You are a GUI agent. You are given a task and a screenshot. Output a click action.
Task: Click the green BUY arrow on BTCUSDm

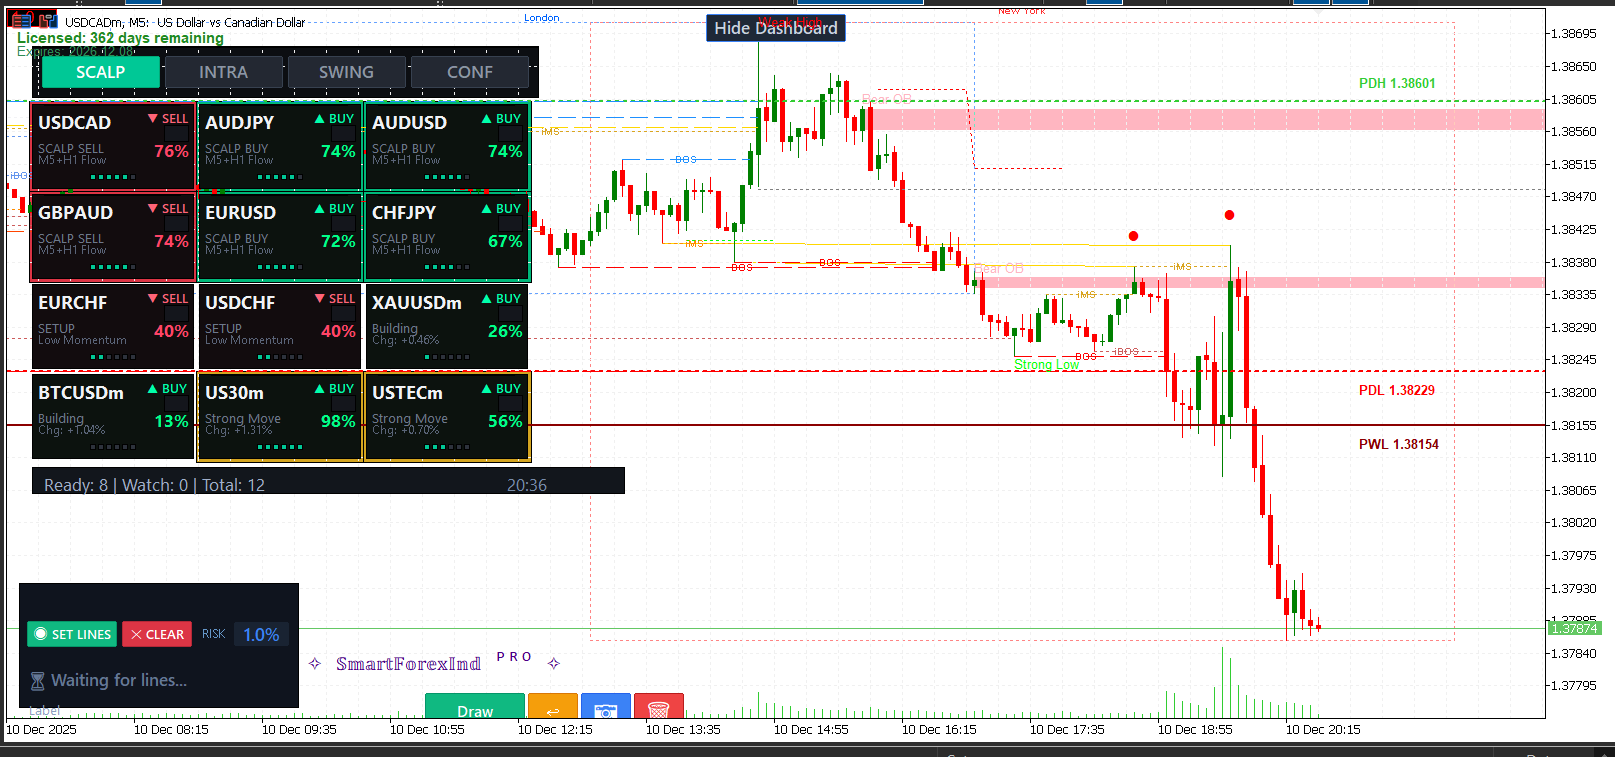pyautogui.click(x=153, y=388)
